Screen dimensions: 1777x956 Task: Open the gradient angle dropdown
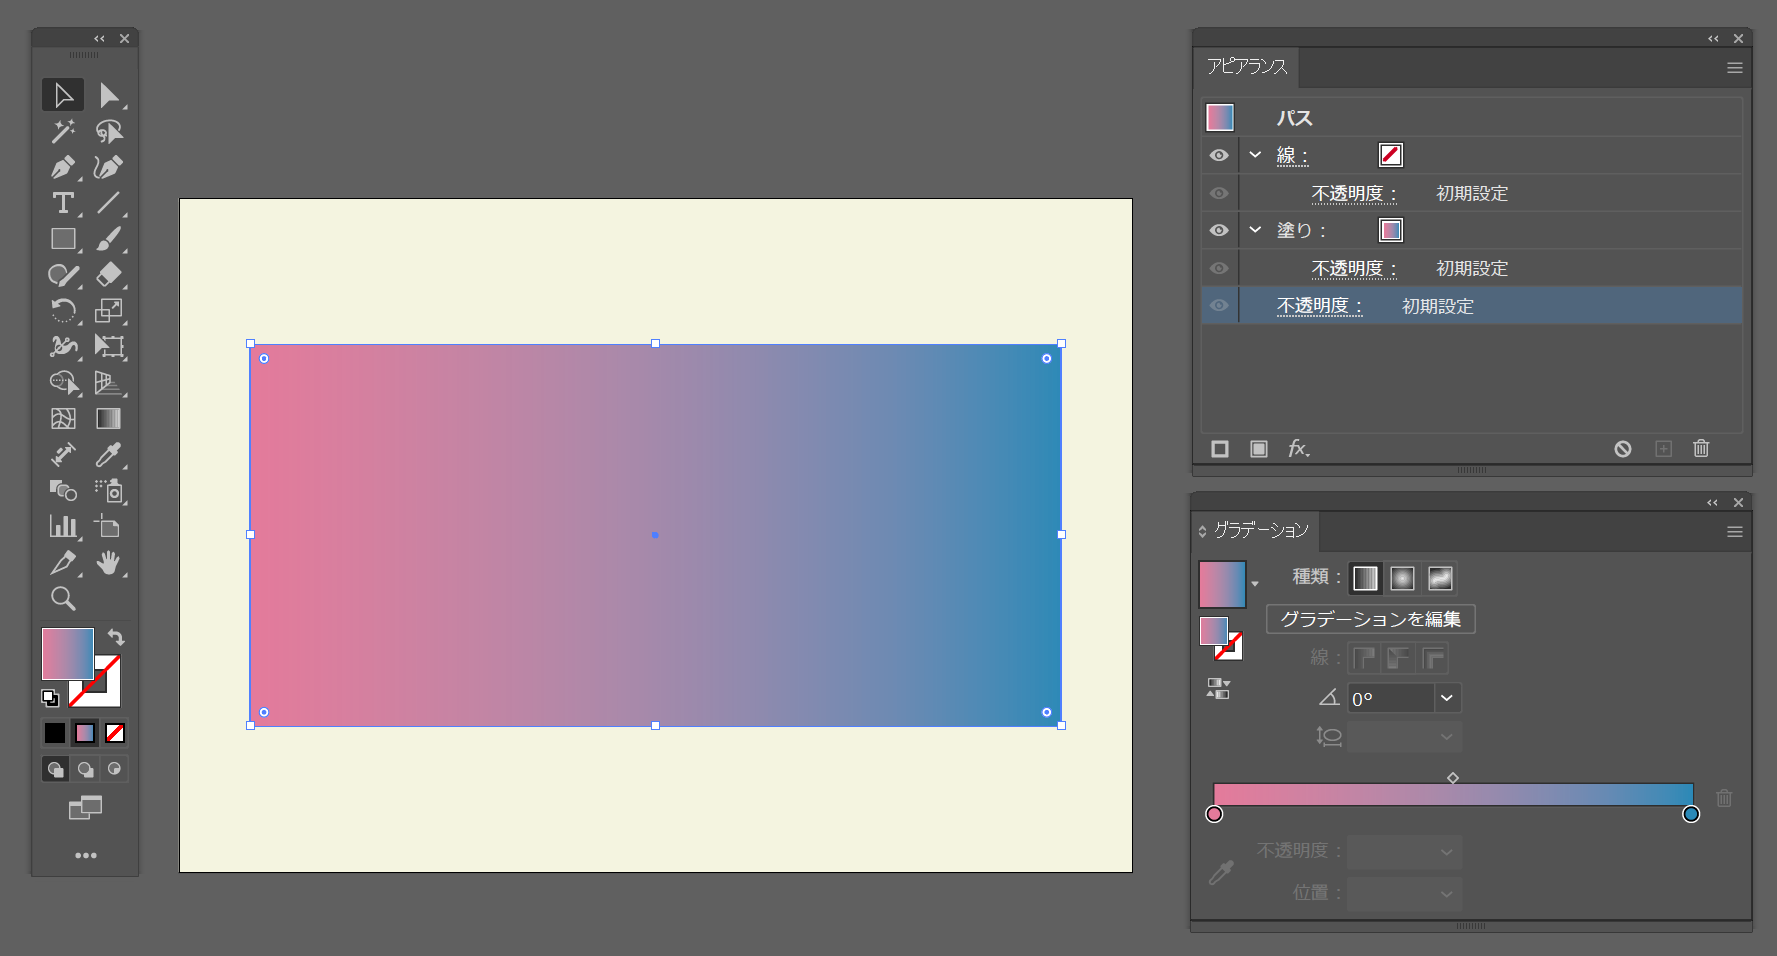[1446, 698]
